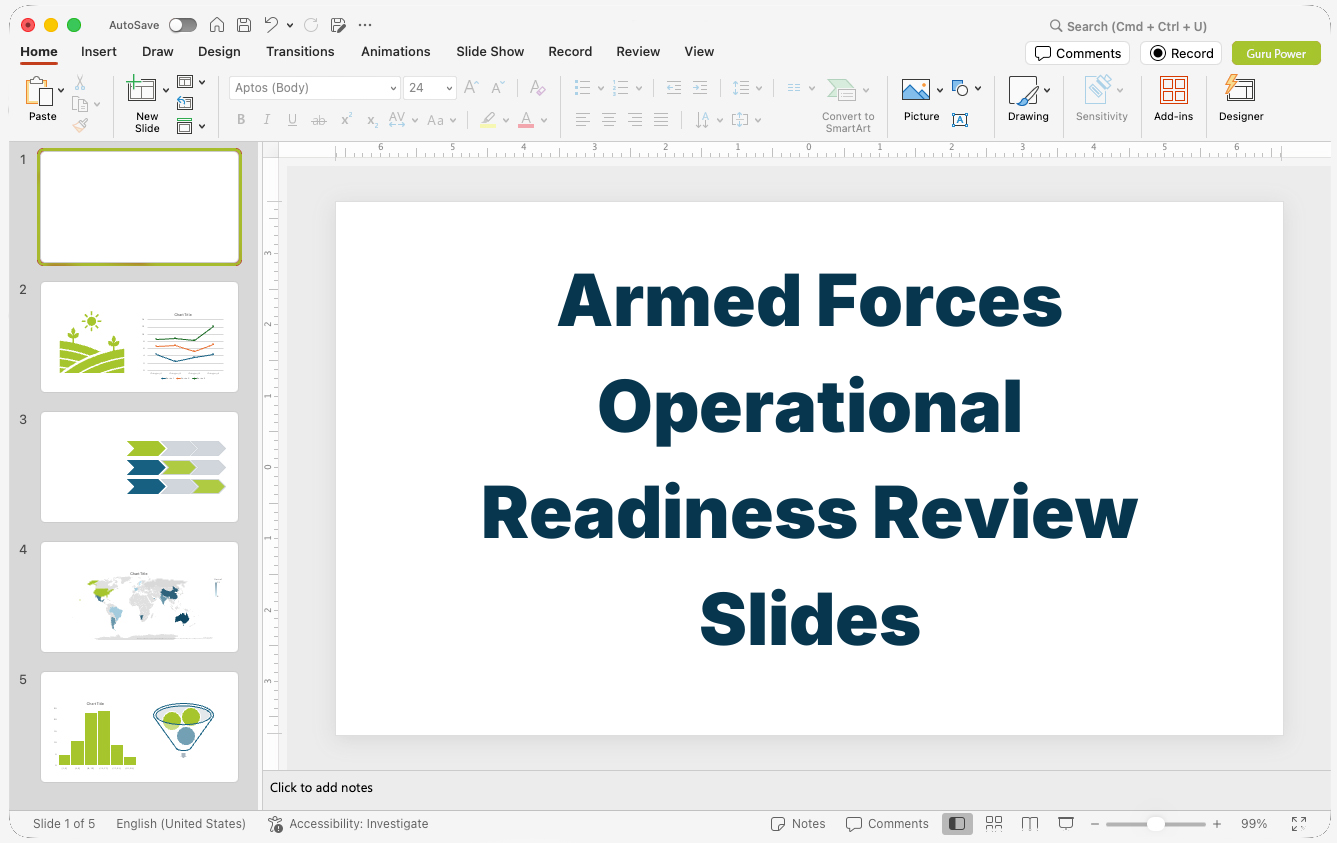Click the Shapes icon

[x=961, y=88]
